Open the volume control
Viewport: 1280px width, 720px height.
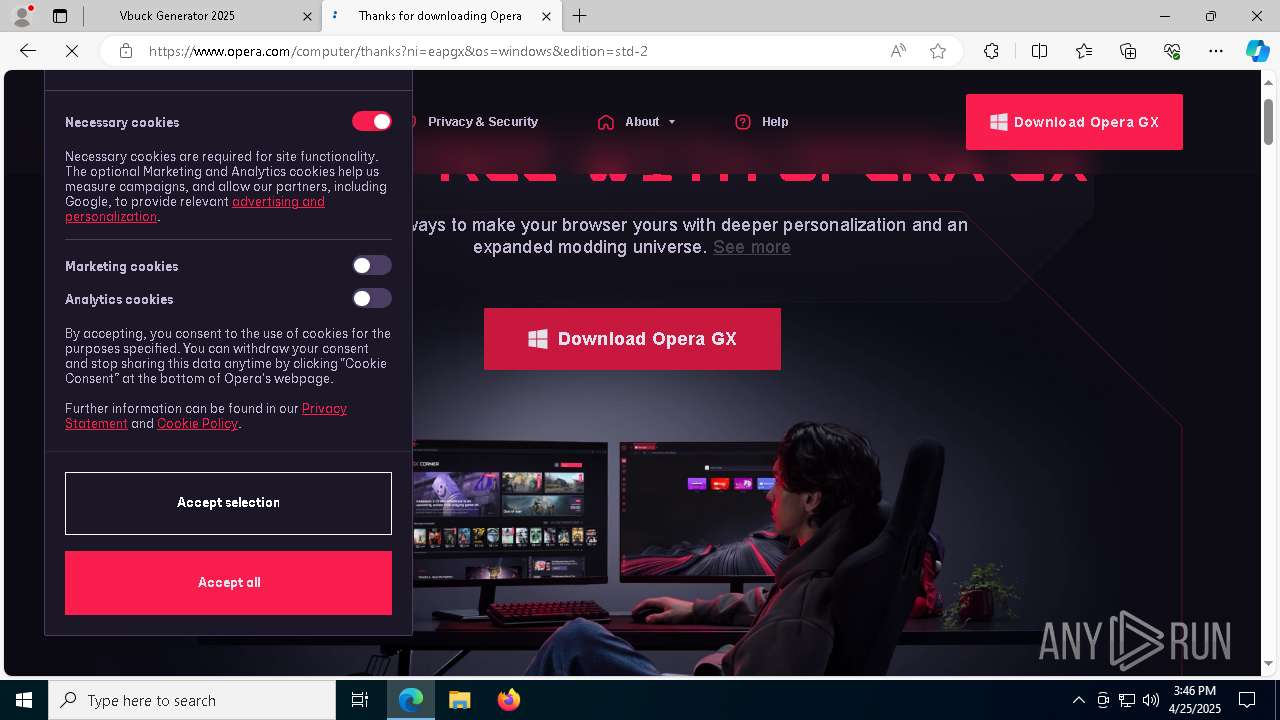tap(1151, 700)
